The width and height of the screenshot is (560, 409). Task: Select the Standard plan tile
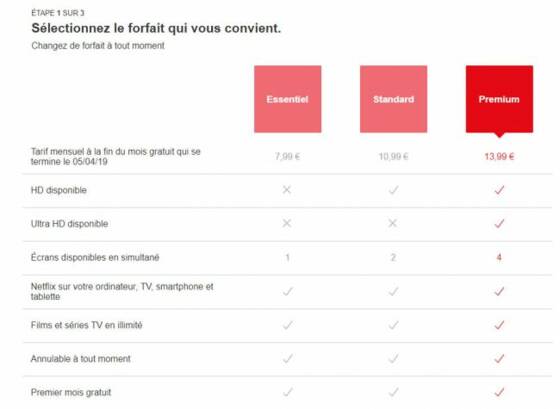[393, 99]
